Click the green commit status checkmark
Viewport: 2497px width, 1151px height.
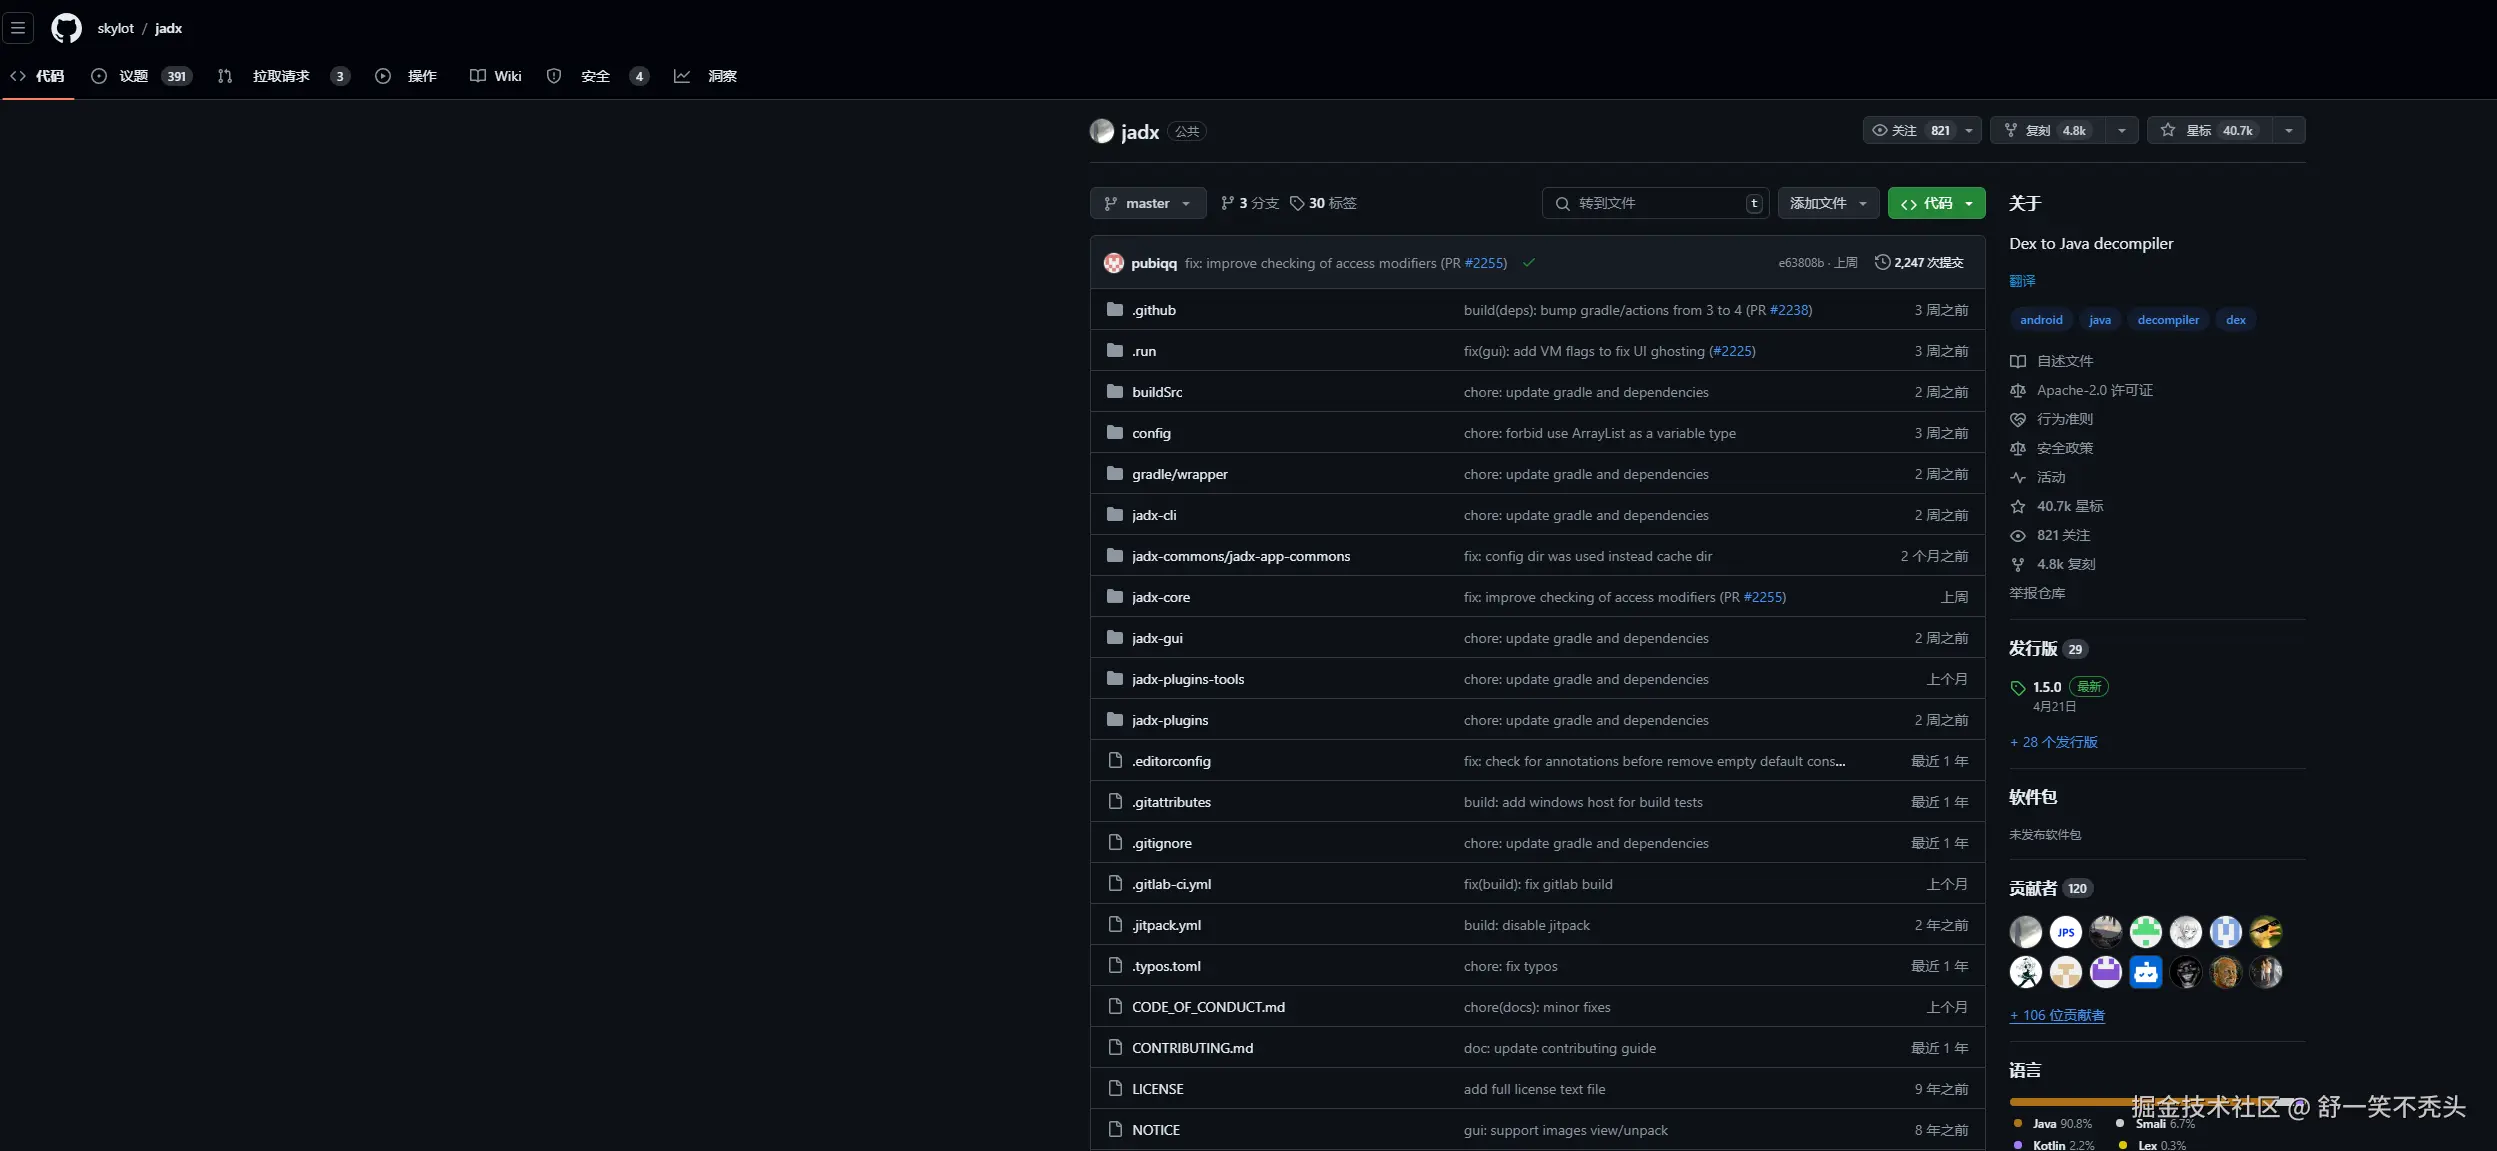[x=1529, y=263]
